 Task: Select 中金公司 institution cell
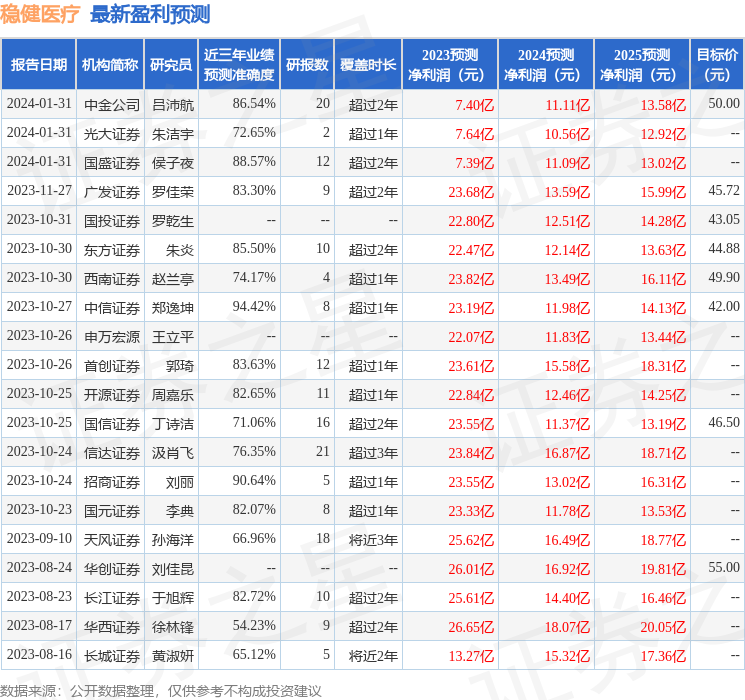[112, 105]
